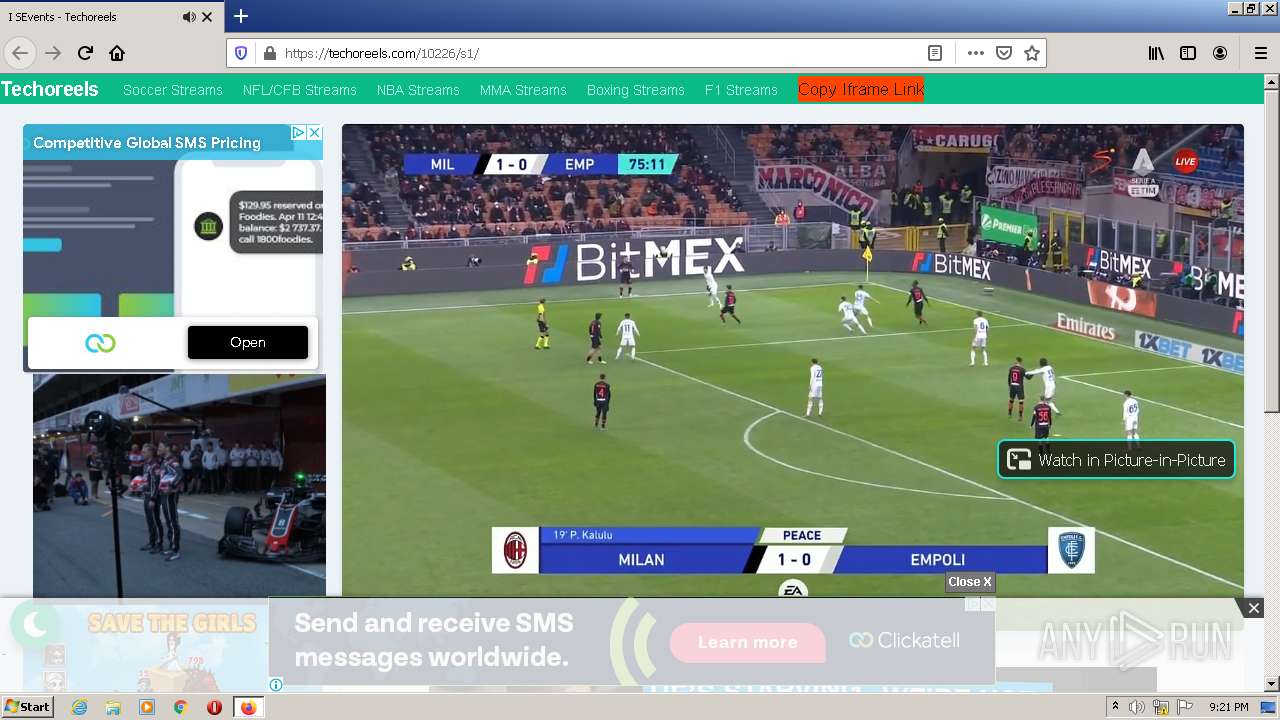The width and height of the screenshot is (1280, 720).
Task: Click Competitive Global SMS Pricing ad title
Action: [x=147, y=143]
